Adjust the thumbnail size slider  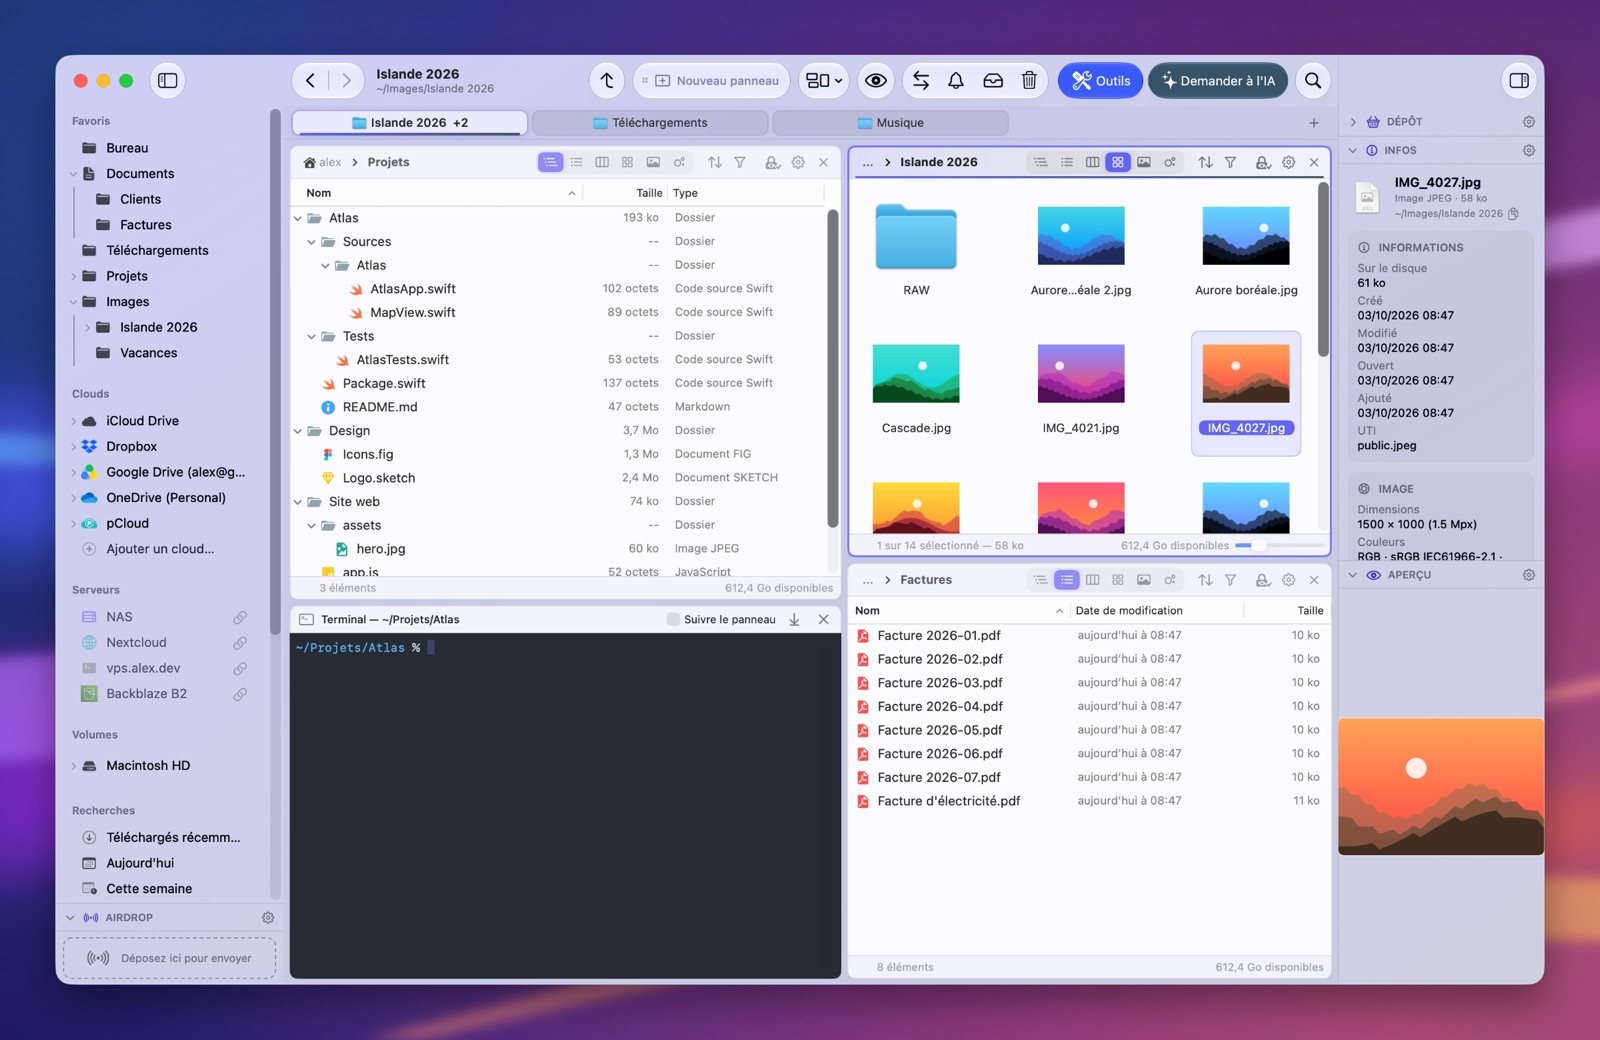click(x=1278, y=546)
